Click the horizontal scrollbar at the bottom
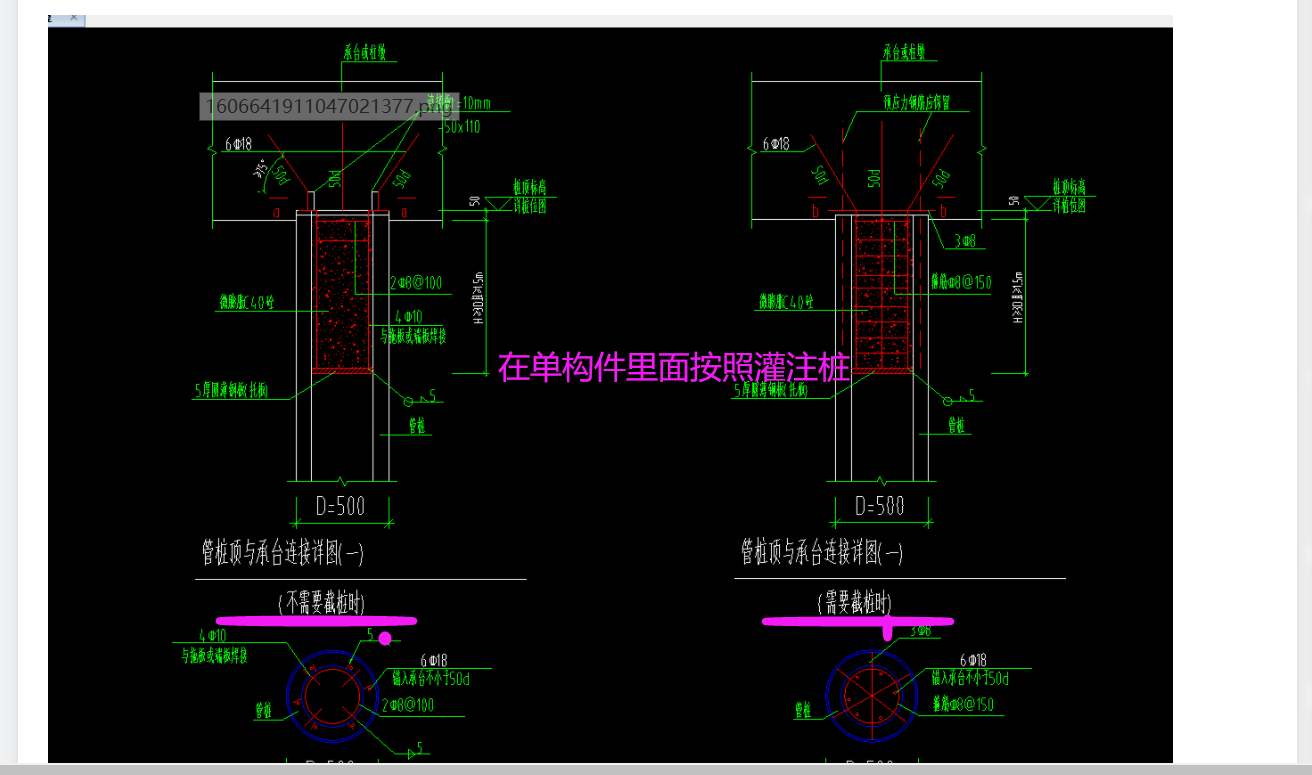This screenshot has height=775, width=1312. pyautogui.click(x=656, y=770)
